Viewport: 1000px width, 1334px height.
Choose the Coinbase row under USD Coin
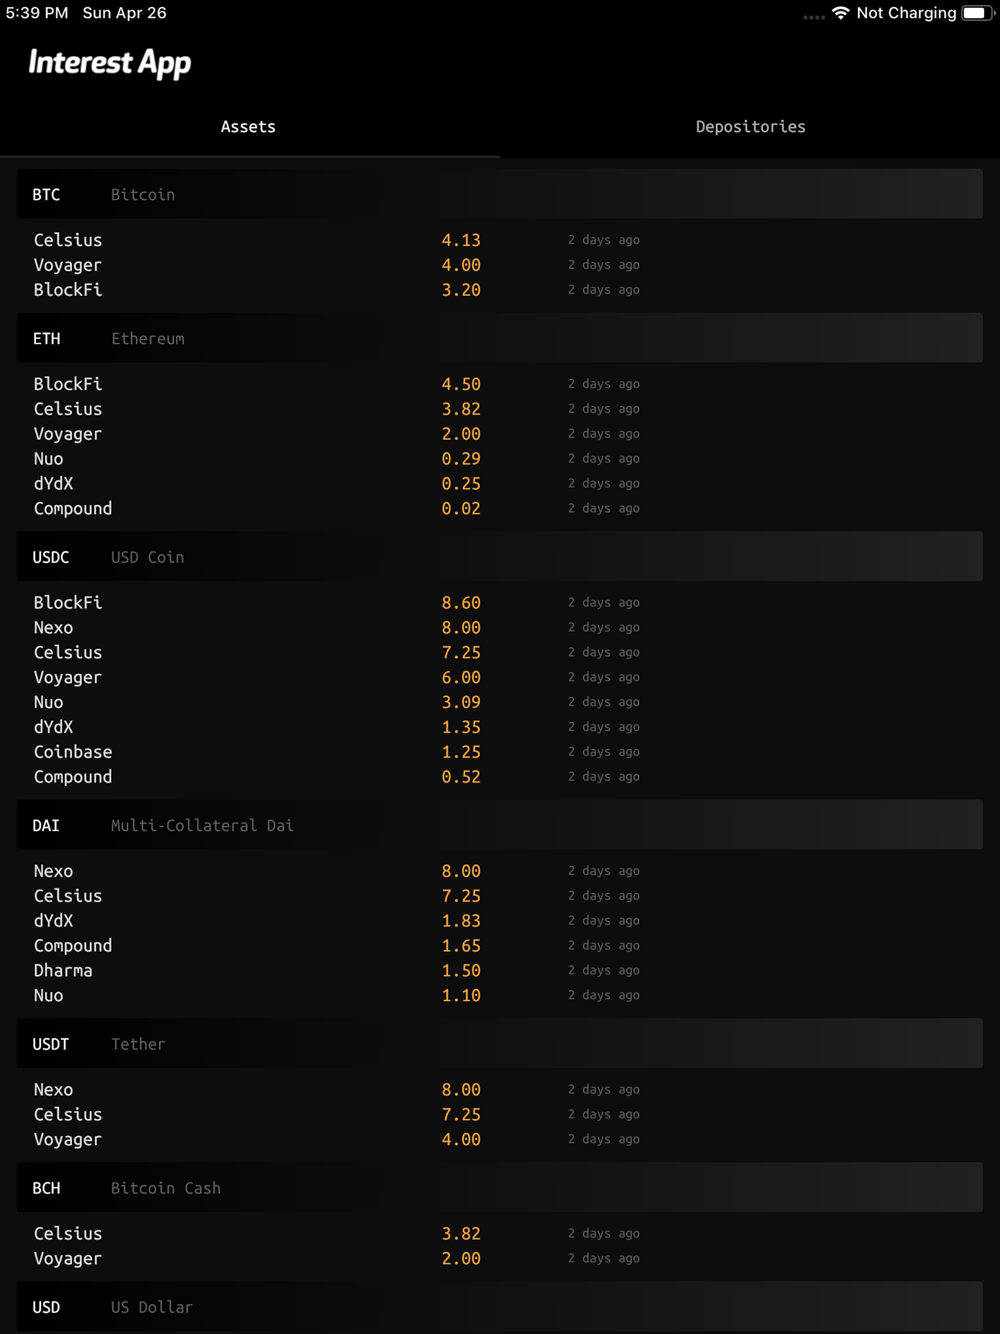(500, 752)
